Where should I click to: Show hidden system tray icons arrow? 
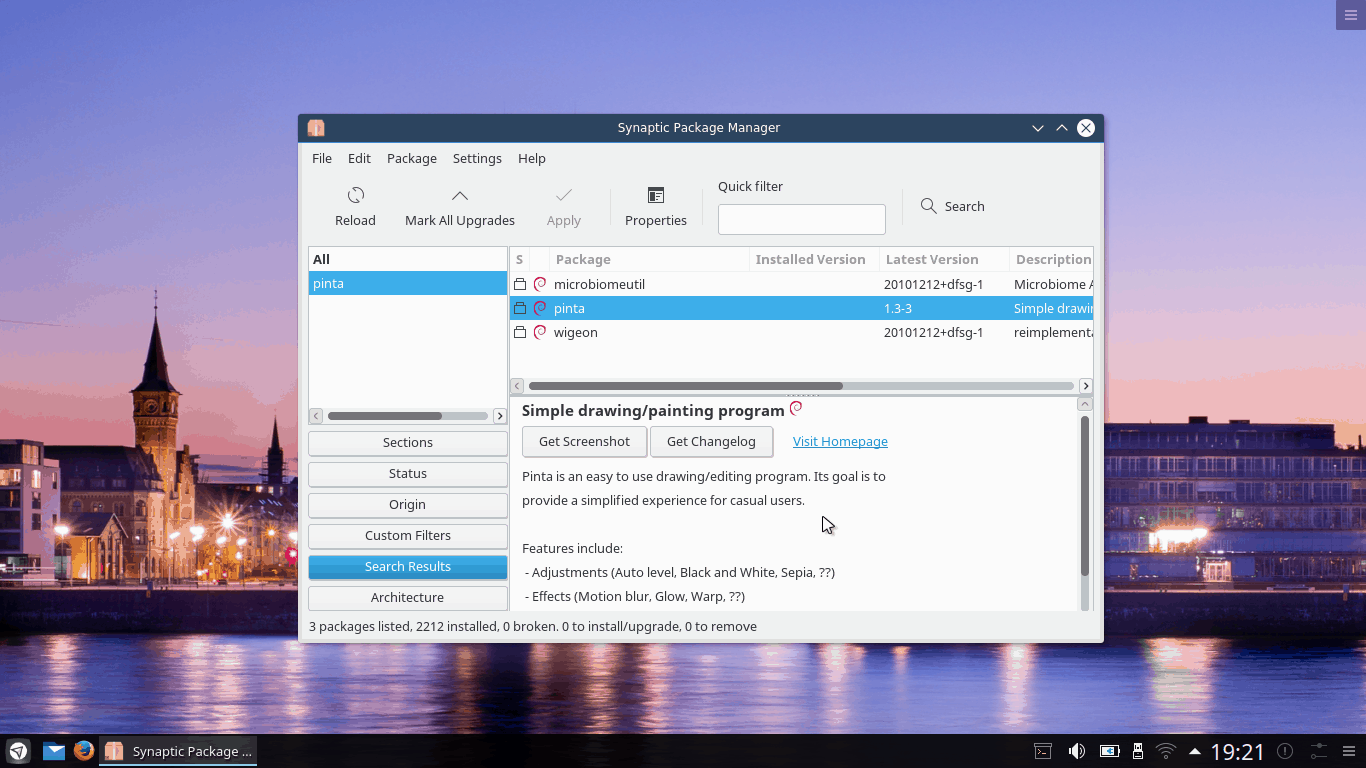(x=1194, y=751)
